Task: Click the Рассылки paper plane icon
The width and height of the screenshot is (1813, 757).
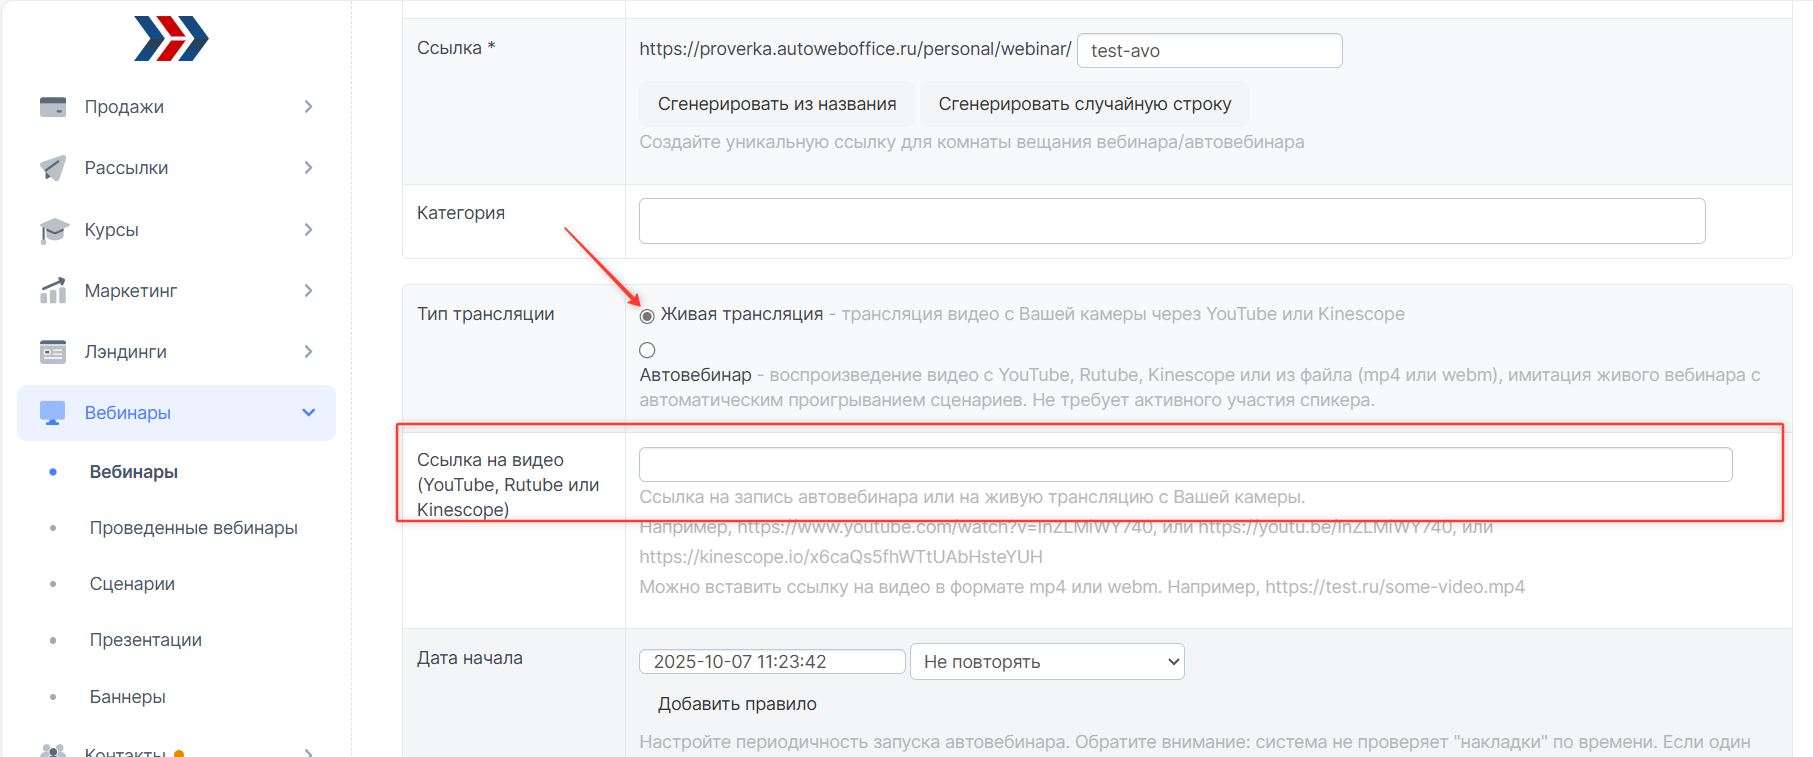Action: point(53,168)
